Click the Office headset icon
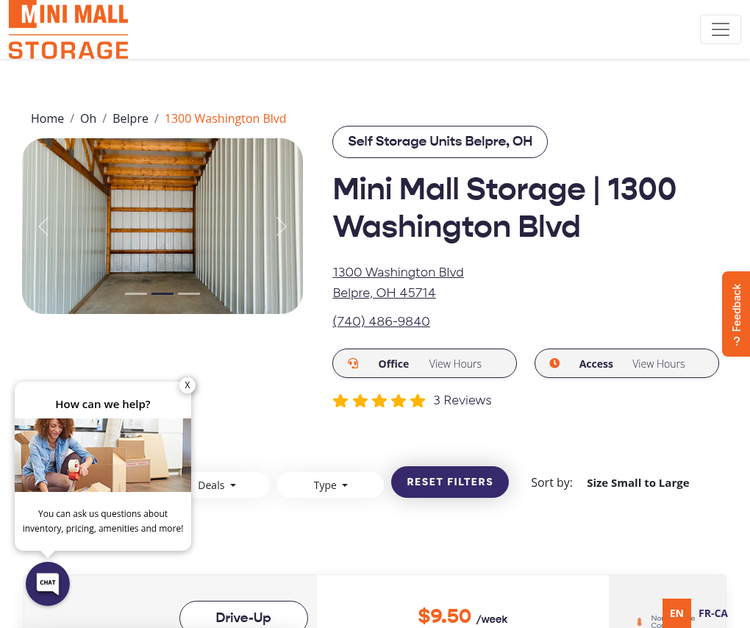The width and height of the screenshot is (750, 628). point(353,364)
